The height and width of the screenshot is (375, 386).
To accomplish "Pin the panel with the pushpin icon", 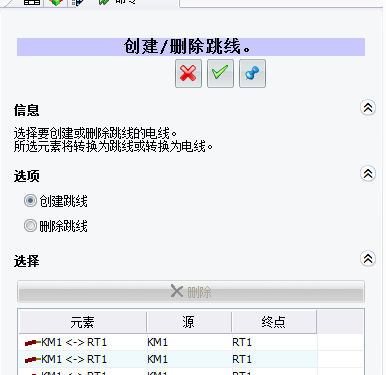I will coord(252,73).
